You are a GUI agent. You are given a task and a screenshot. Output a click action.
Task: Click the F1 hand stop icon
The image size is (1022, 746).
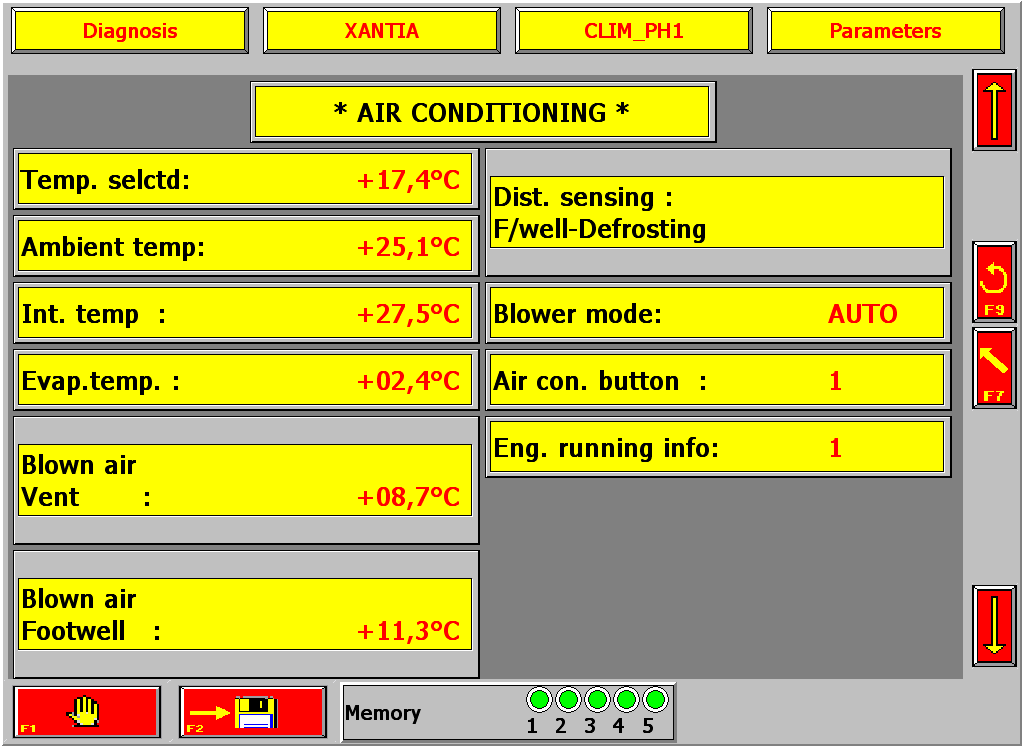[x=87, y=712]
